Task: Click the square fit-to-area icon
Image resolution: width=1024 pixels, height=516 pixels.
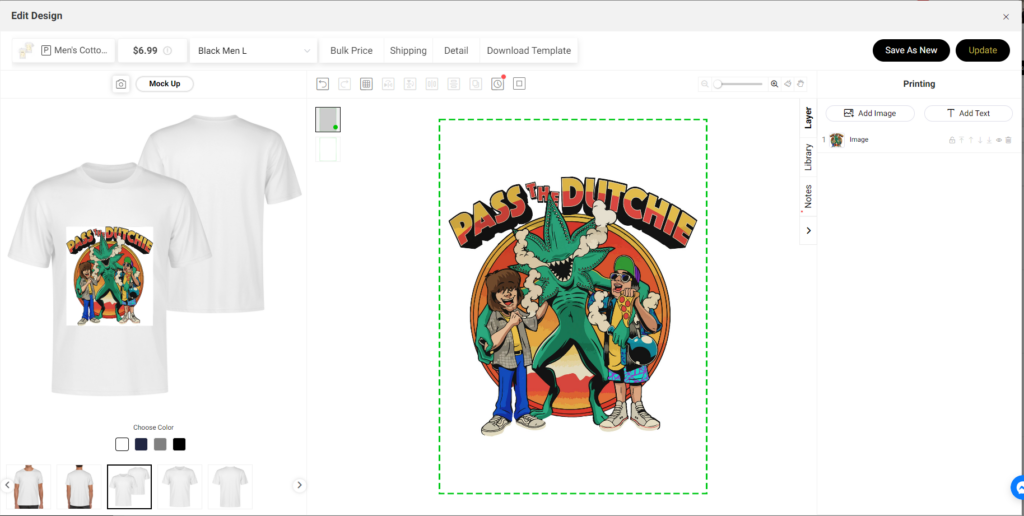Action: click(x=519, y=84)
